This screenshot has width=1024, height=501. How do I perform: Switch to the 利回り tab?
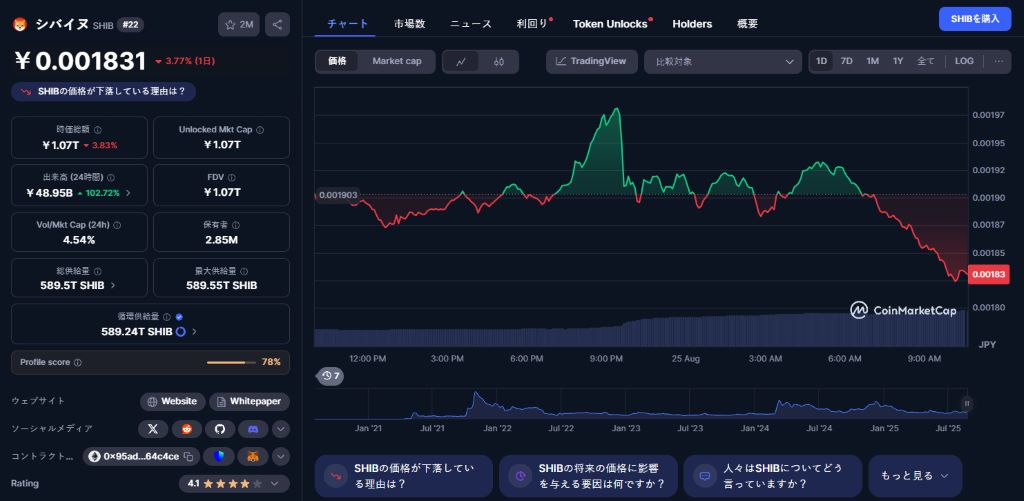click(x=534, y=24)
